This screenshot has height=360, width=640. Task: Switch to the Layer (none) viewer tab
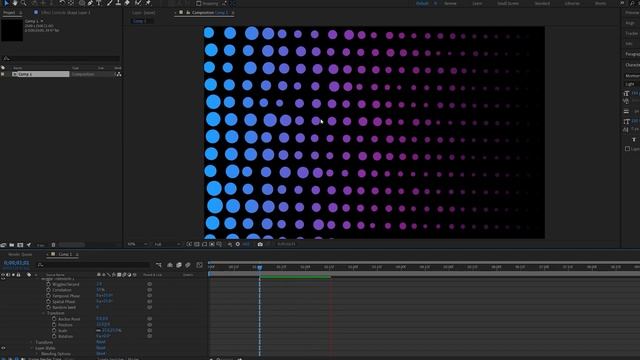tap(143, 13)
